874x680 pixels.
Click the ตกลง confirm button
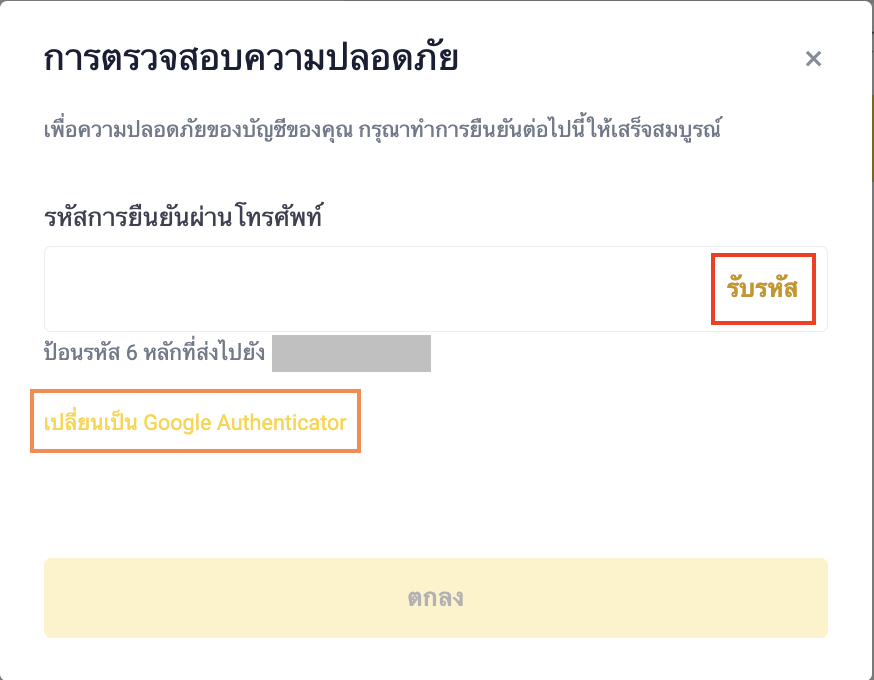[x=435, y=598]
